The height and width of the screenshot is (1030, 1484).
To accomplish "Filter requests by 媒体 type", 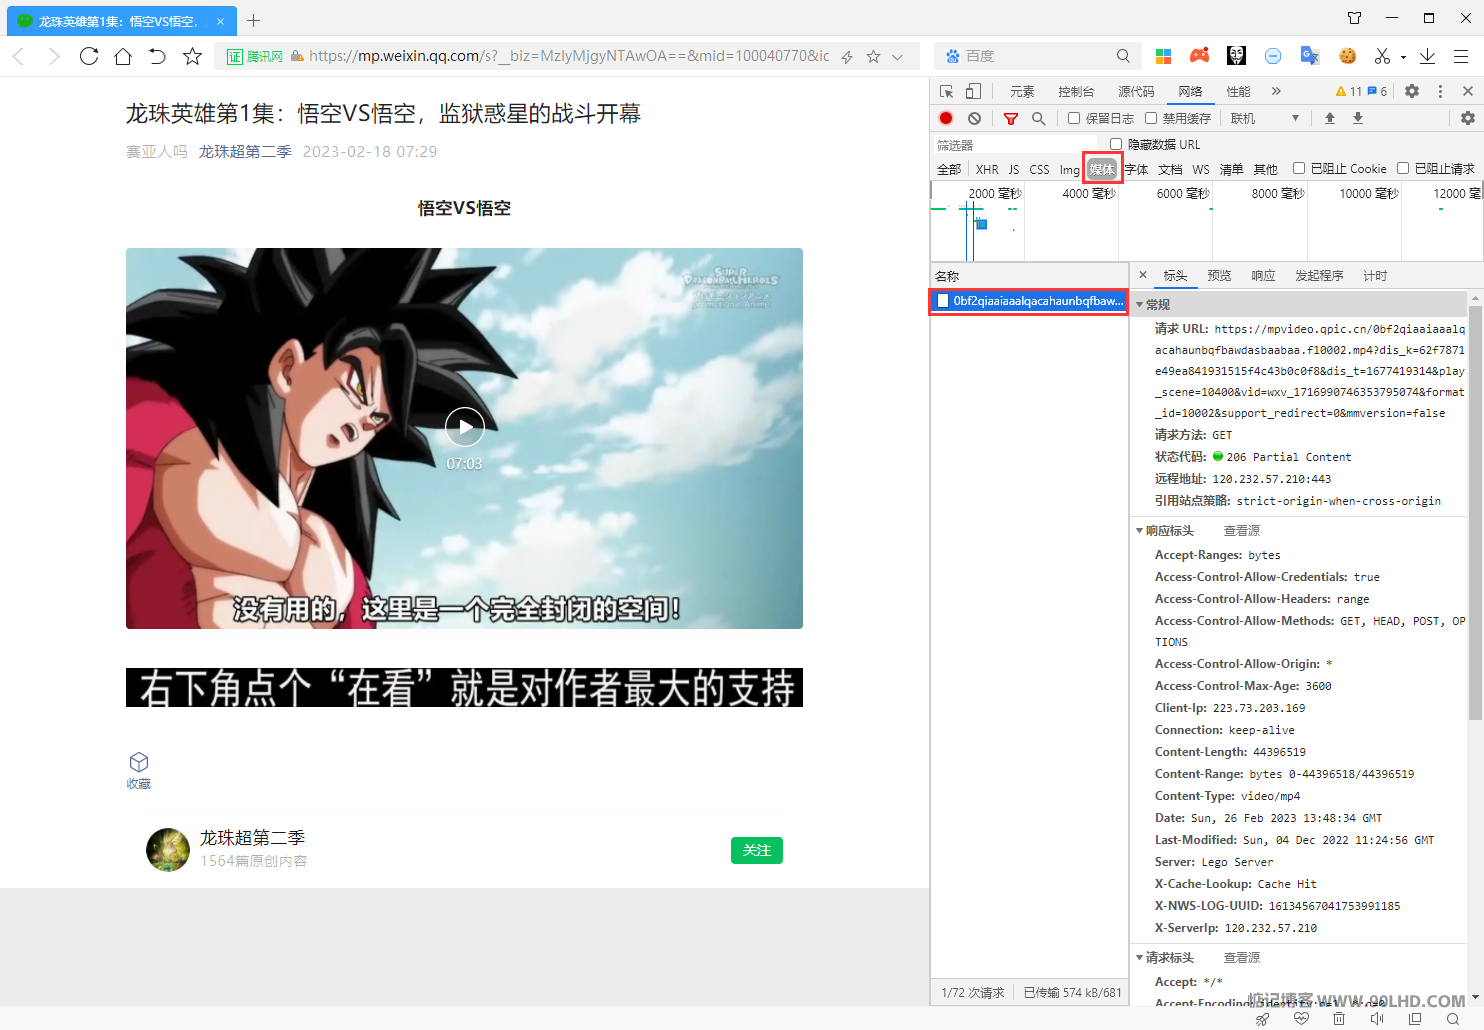I will pyautogui.click(x=1102, y=169).
